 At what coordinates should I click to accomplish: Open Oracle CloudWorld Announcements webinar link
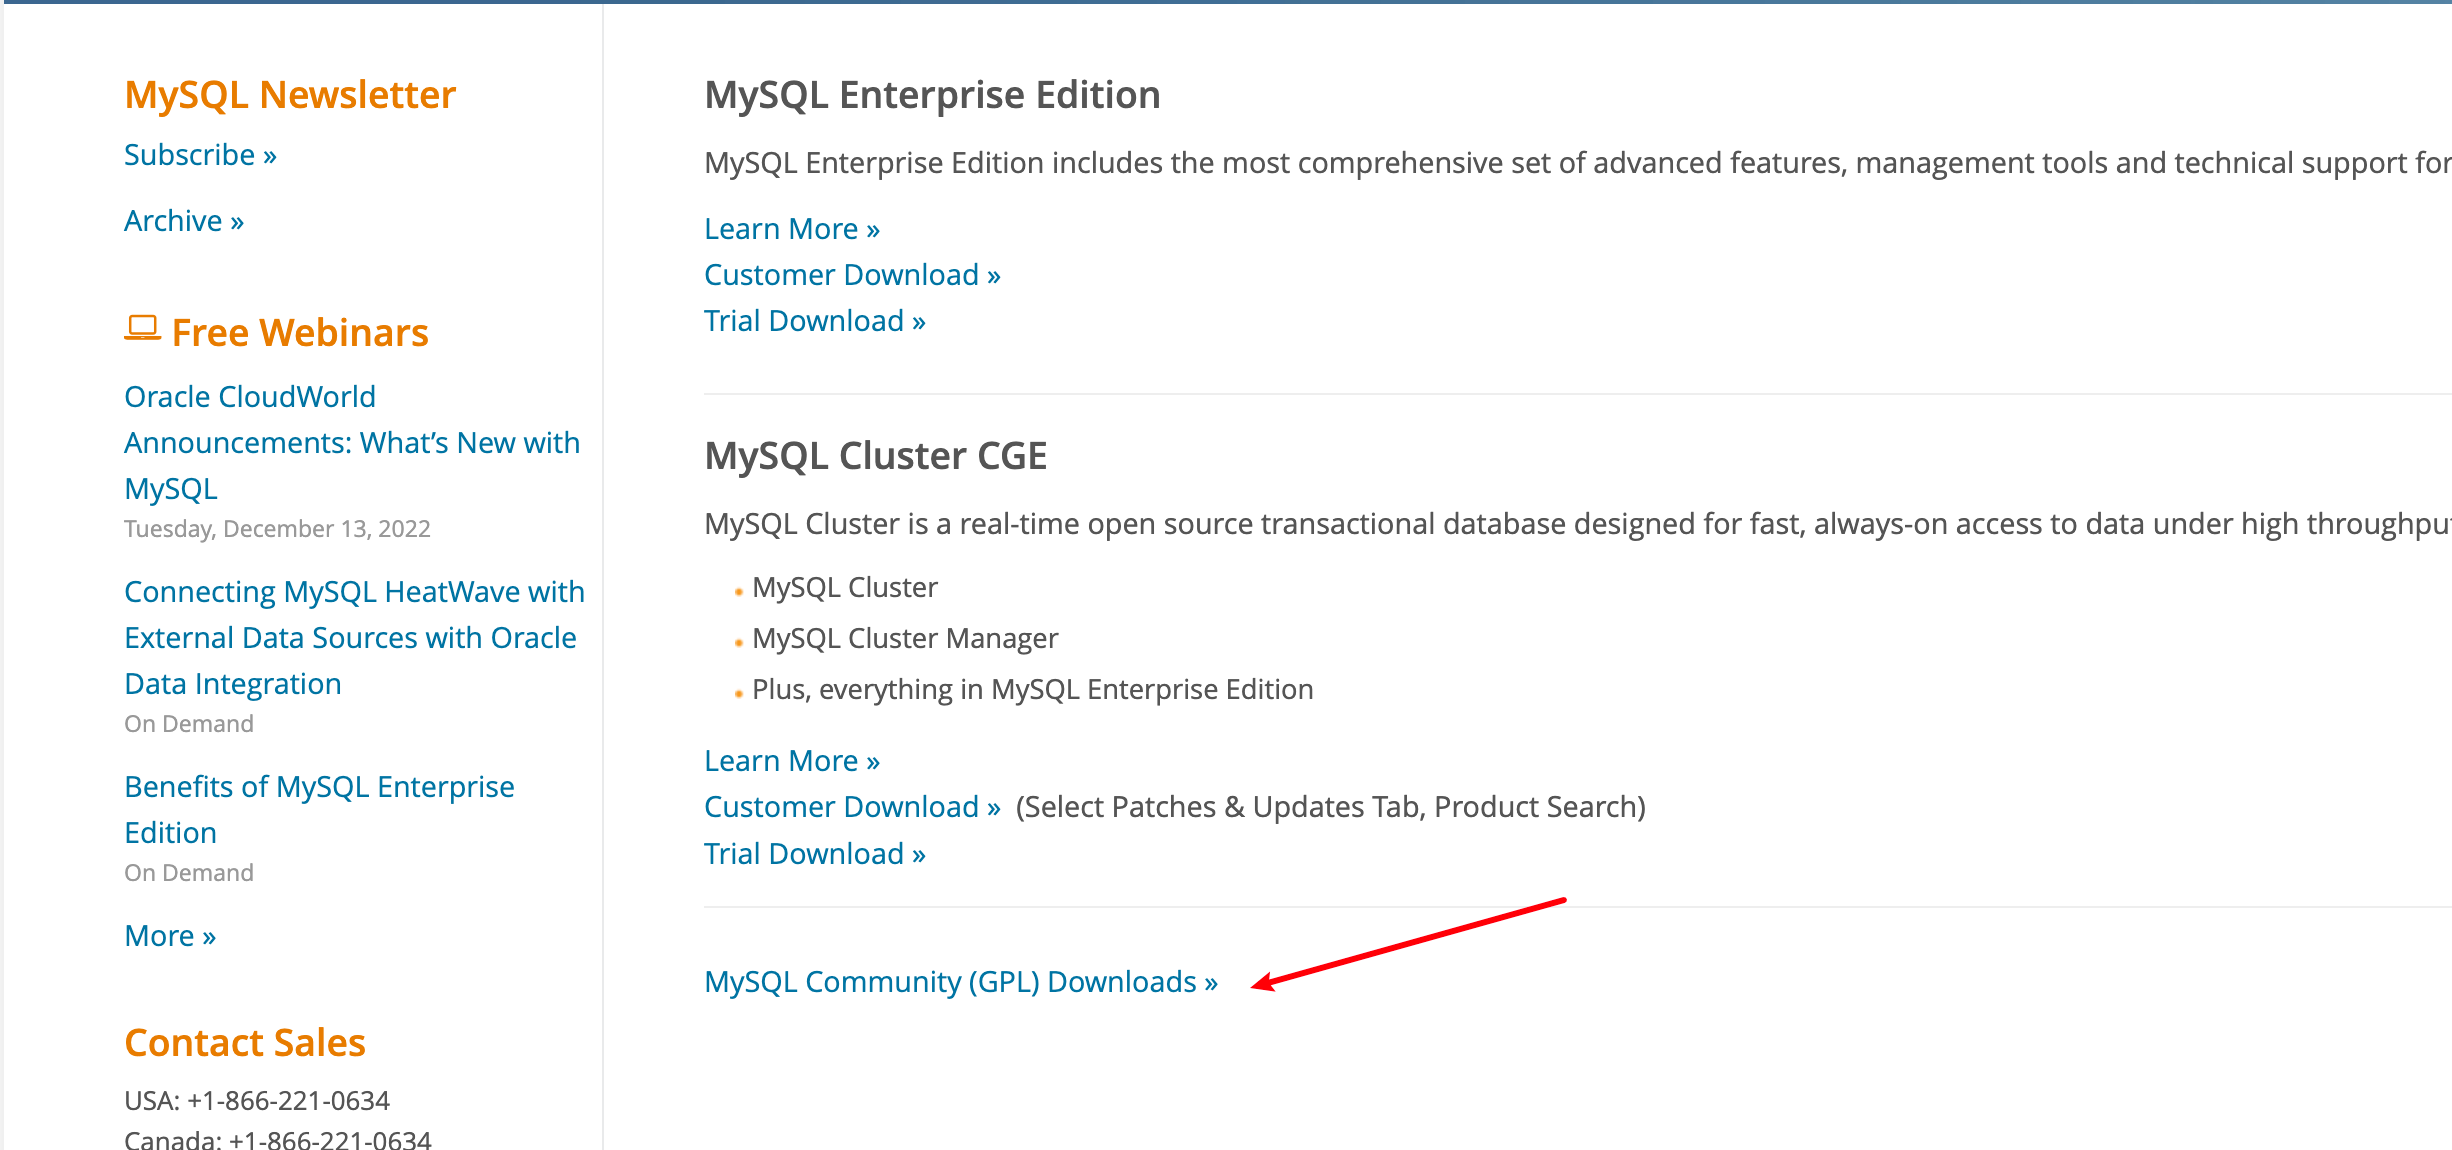tap(351, 442)
